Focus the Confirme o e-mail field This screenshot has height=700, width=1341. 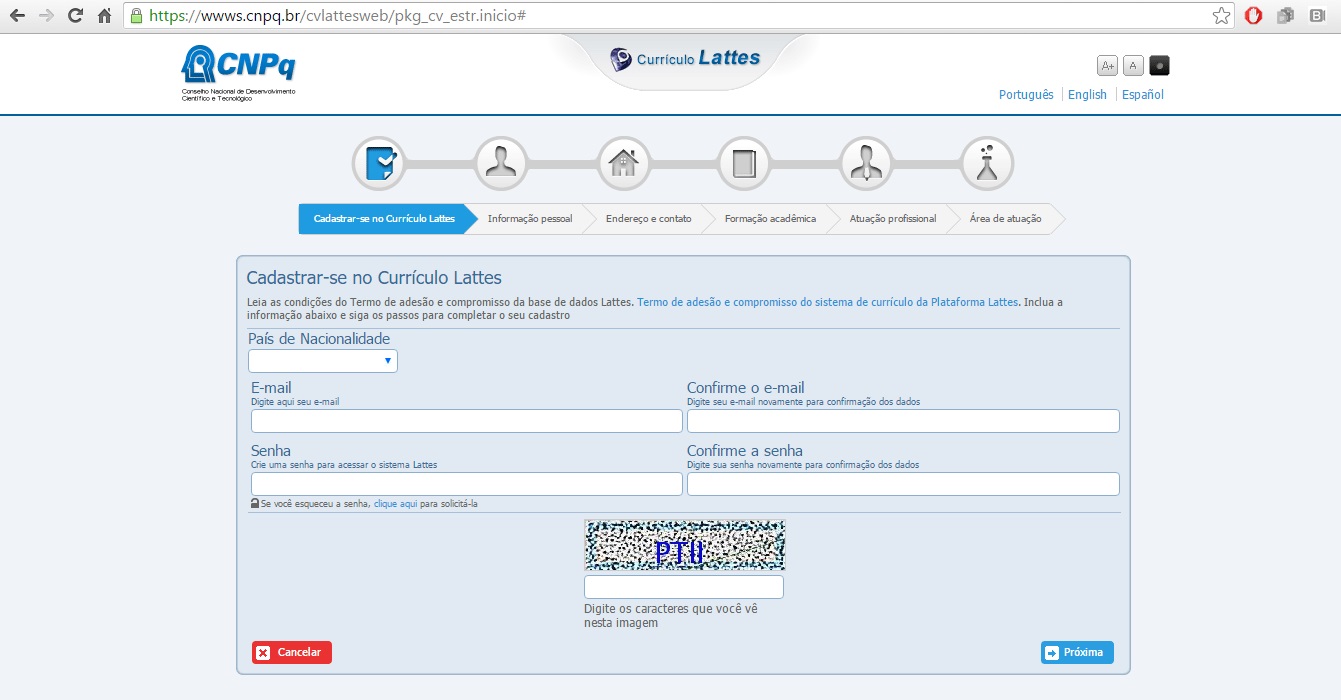click(903, 421)
